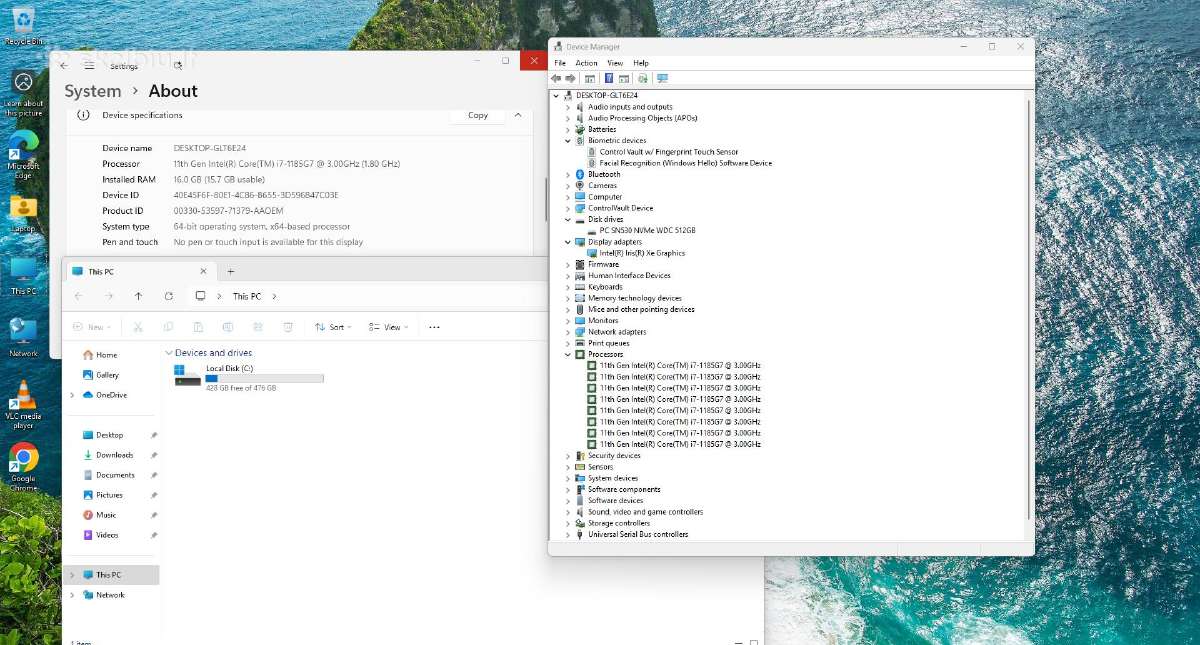Expand the Network adapters category

tap(568, 332)
